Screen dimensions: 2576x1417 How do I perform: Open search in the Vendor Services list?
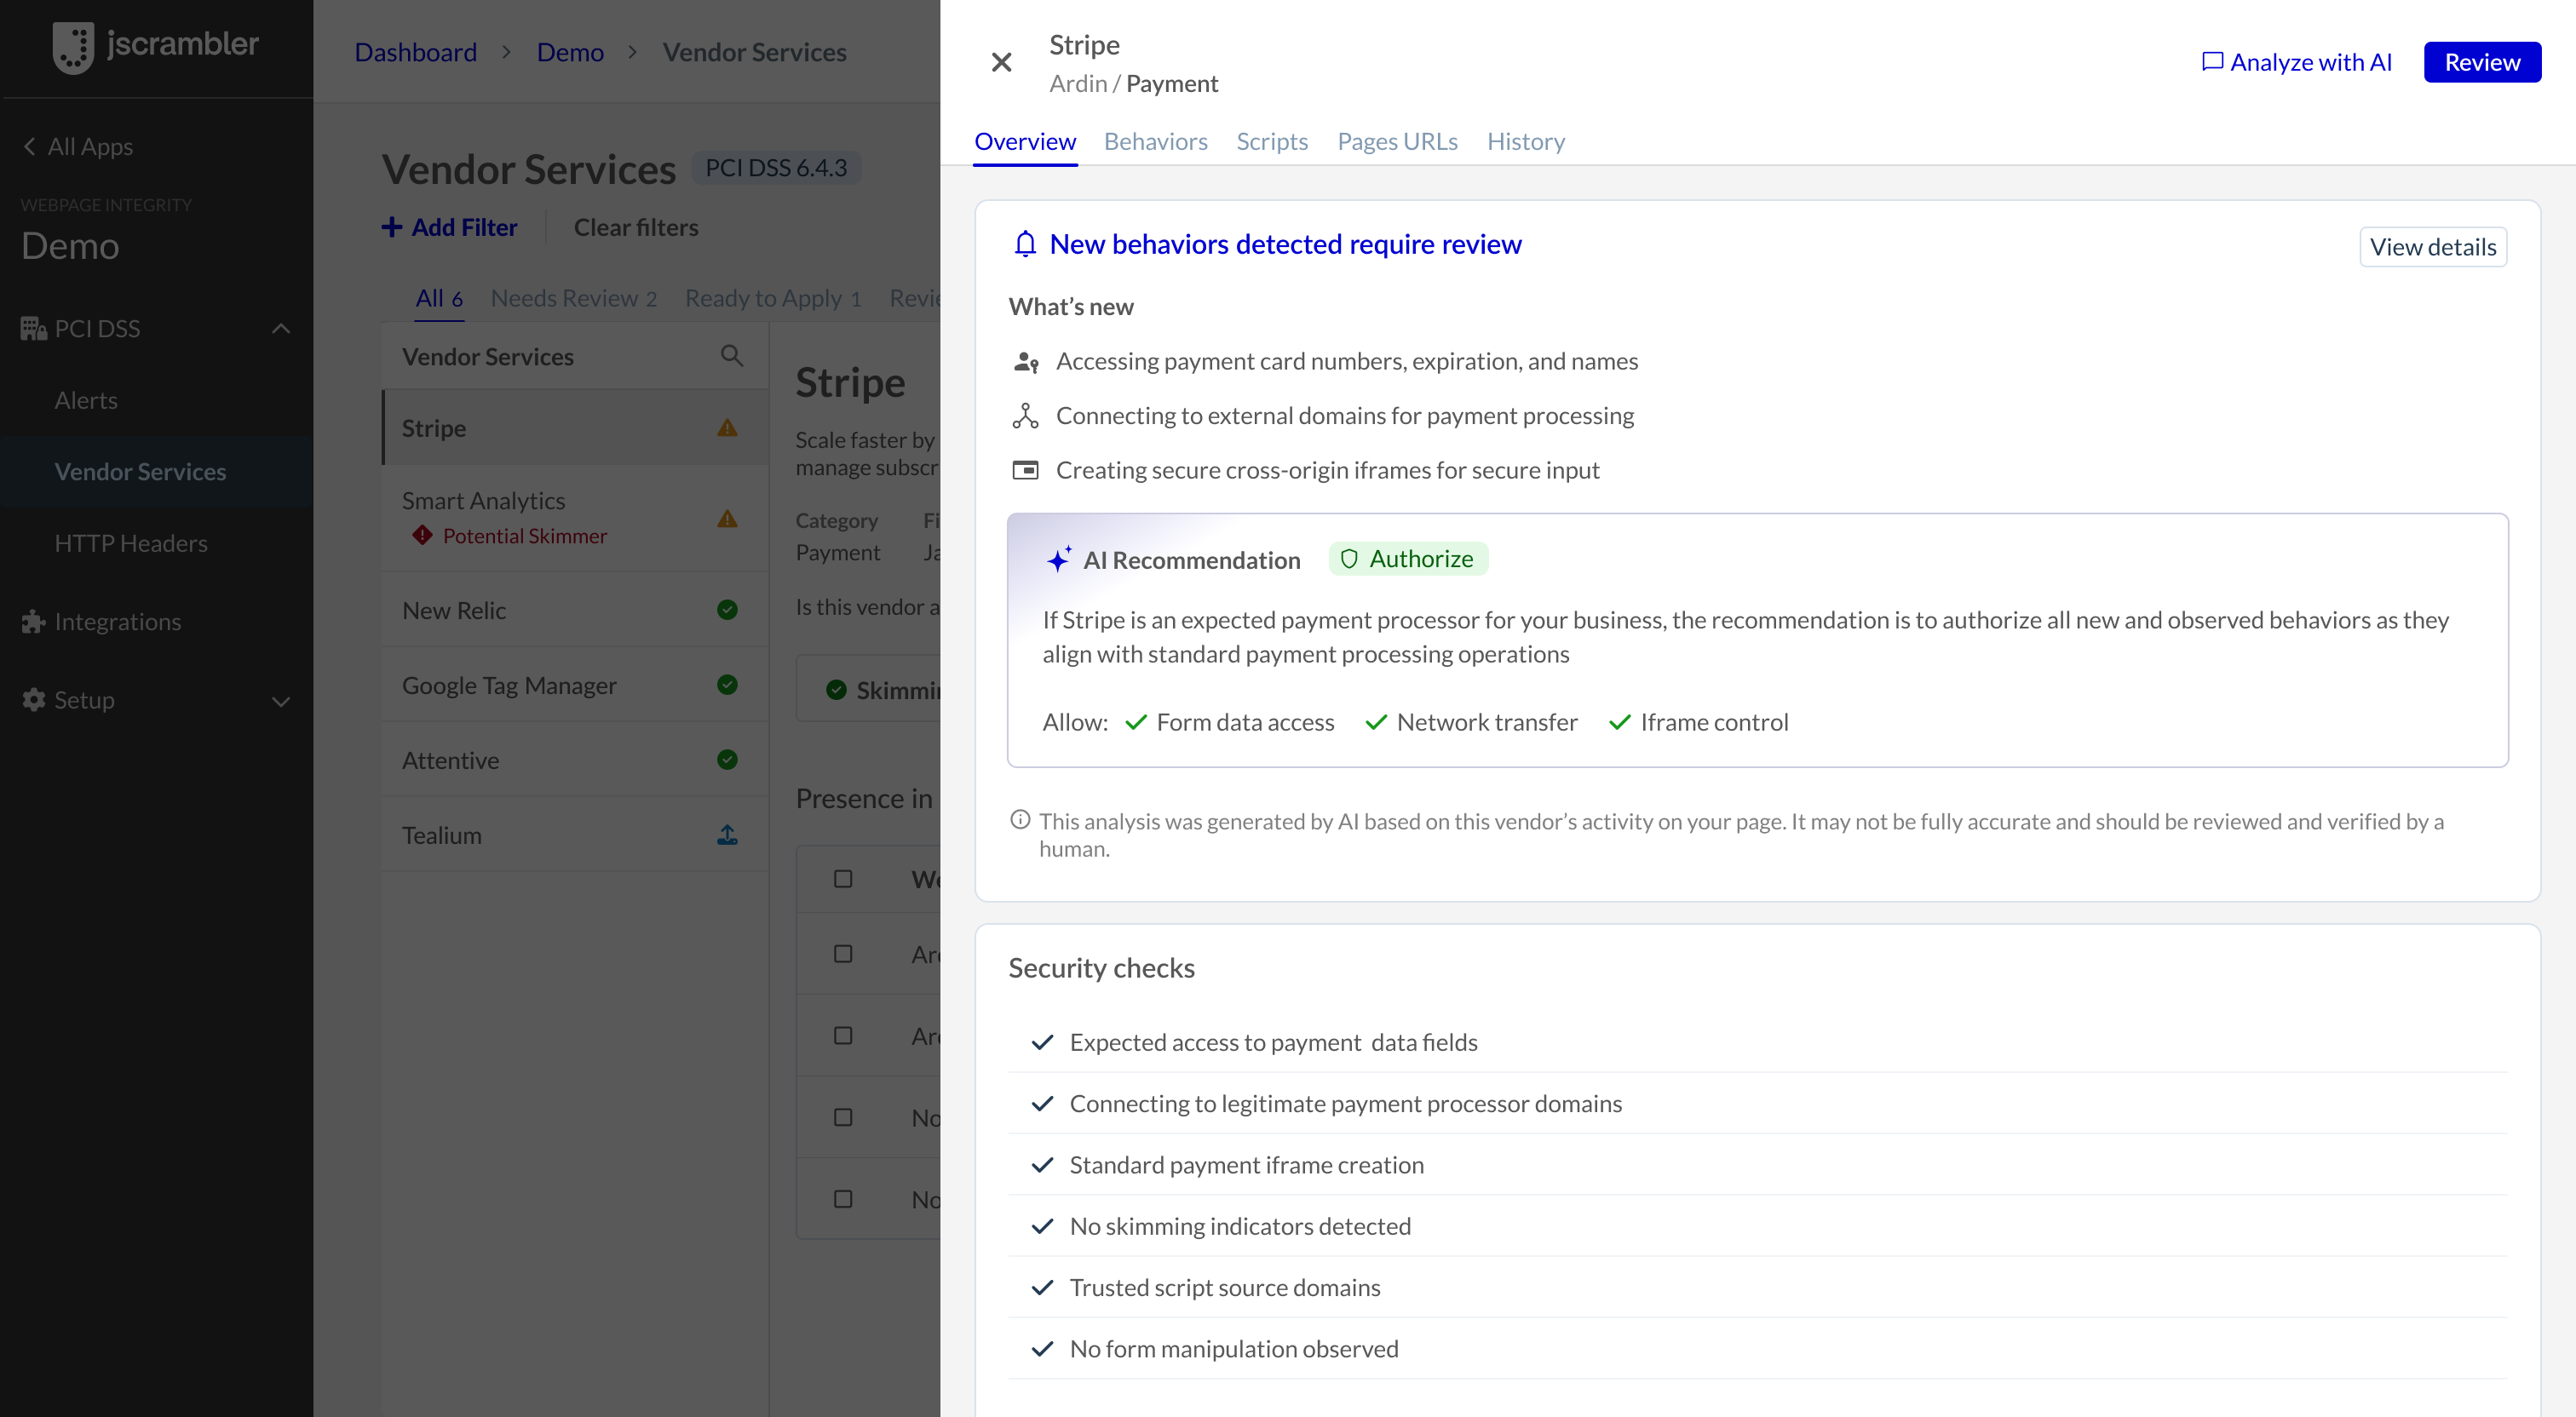pyautogui.click(x=731, y=355)
